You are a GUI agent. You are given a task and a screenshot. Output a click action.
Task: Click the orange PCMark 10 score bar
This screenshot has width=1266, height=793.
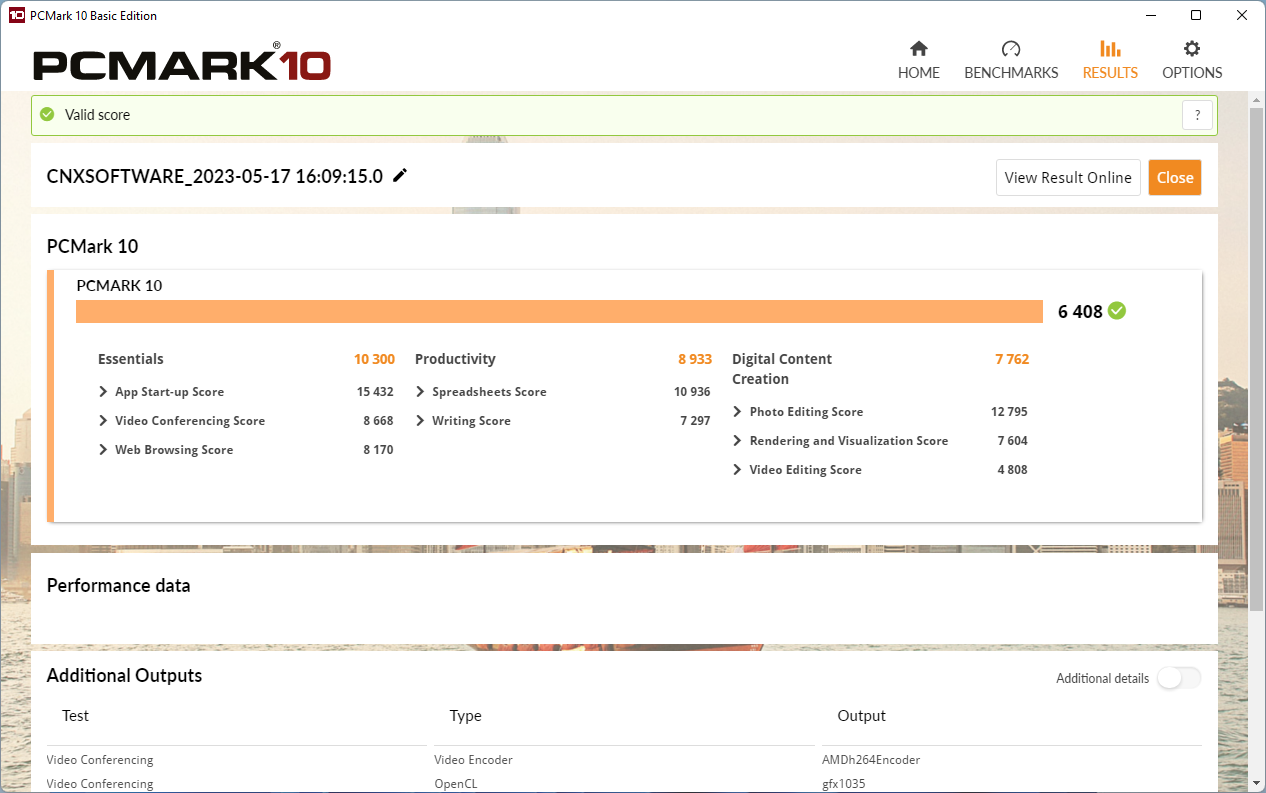559,311
